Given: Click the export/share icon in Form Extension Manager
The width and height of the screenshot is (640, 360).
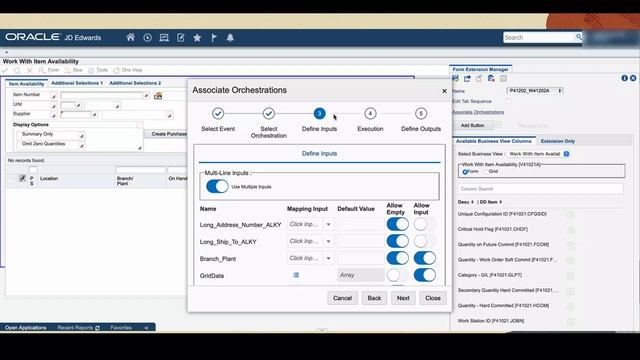Looking at the screenshot, I should tap(467, 78).
